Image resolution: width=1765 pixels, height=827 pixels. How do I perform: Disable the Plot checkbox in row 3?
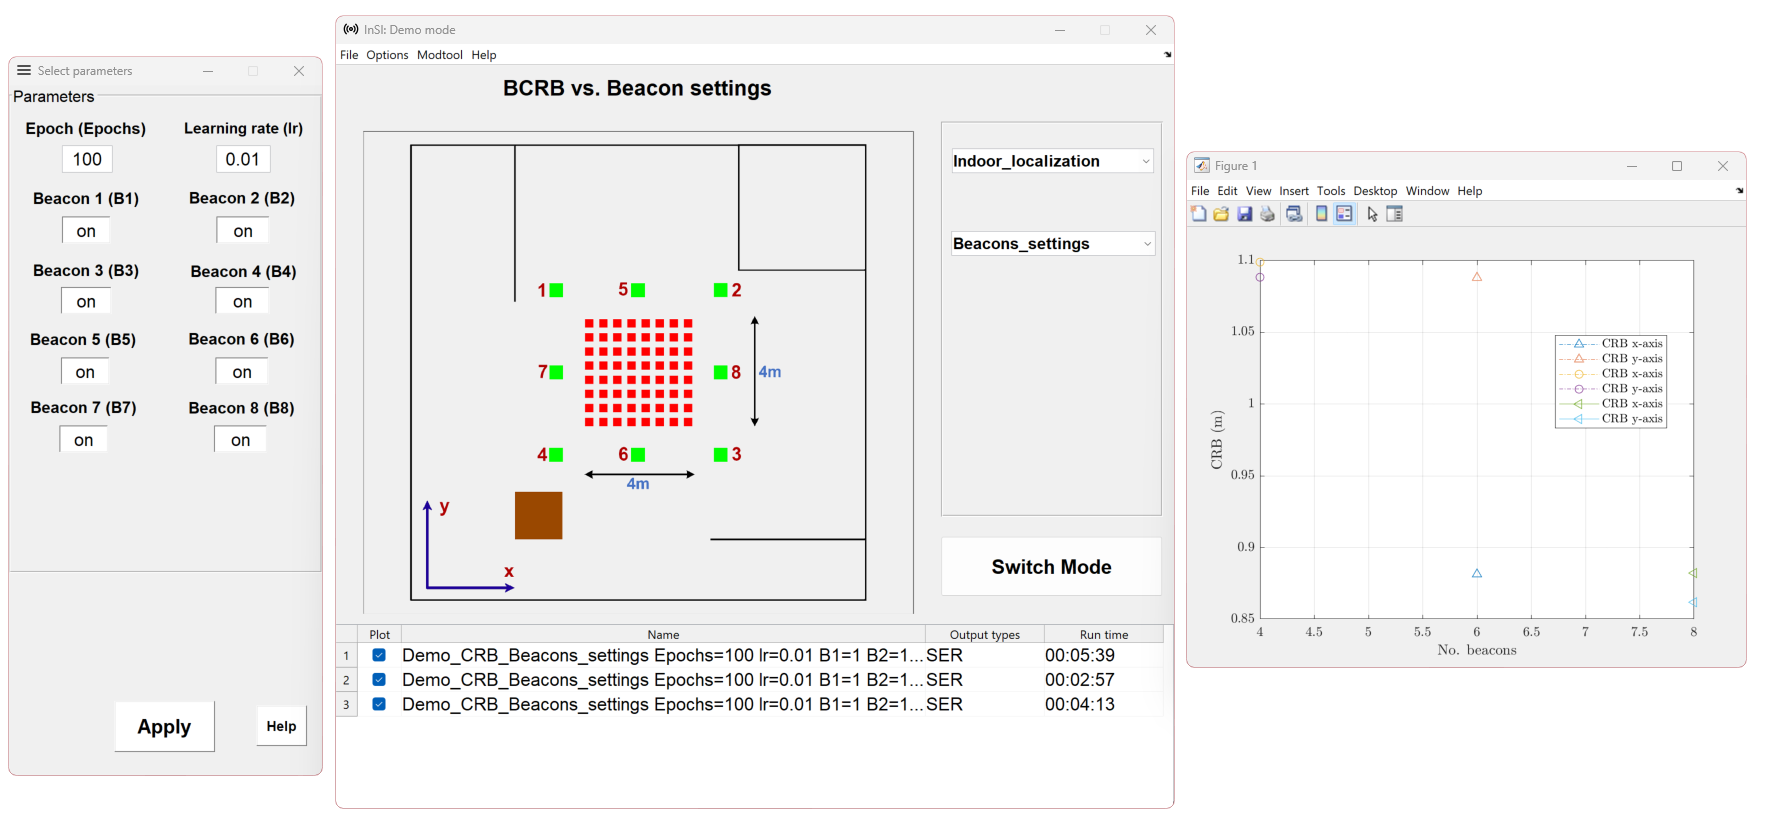(x=379, y=704)
